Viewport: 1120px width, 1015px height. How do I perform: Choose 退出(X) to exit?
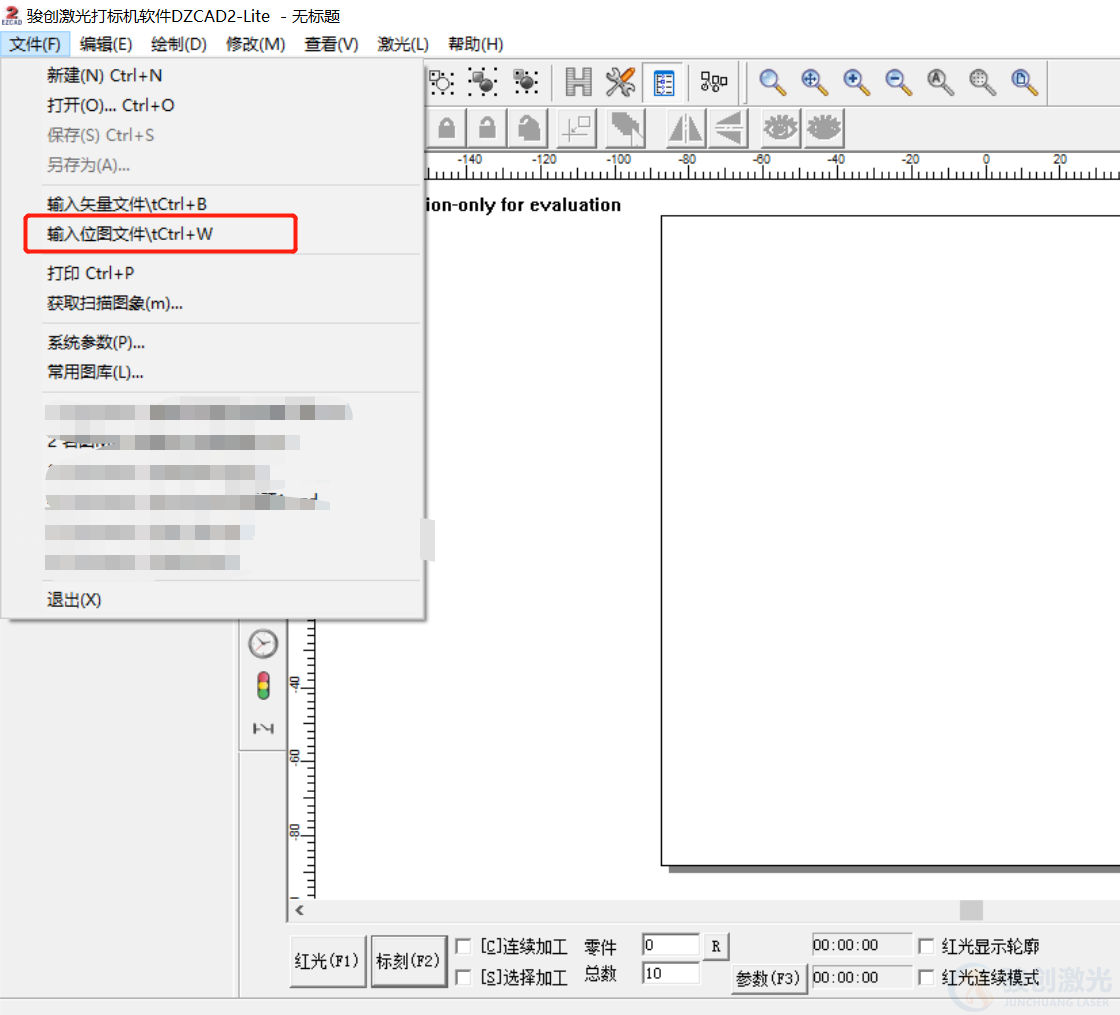[x=212, y=600]
